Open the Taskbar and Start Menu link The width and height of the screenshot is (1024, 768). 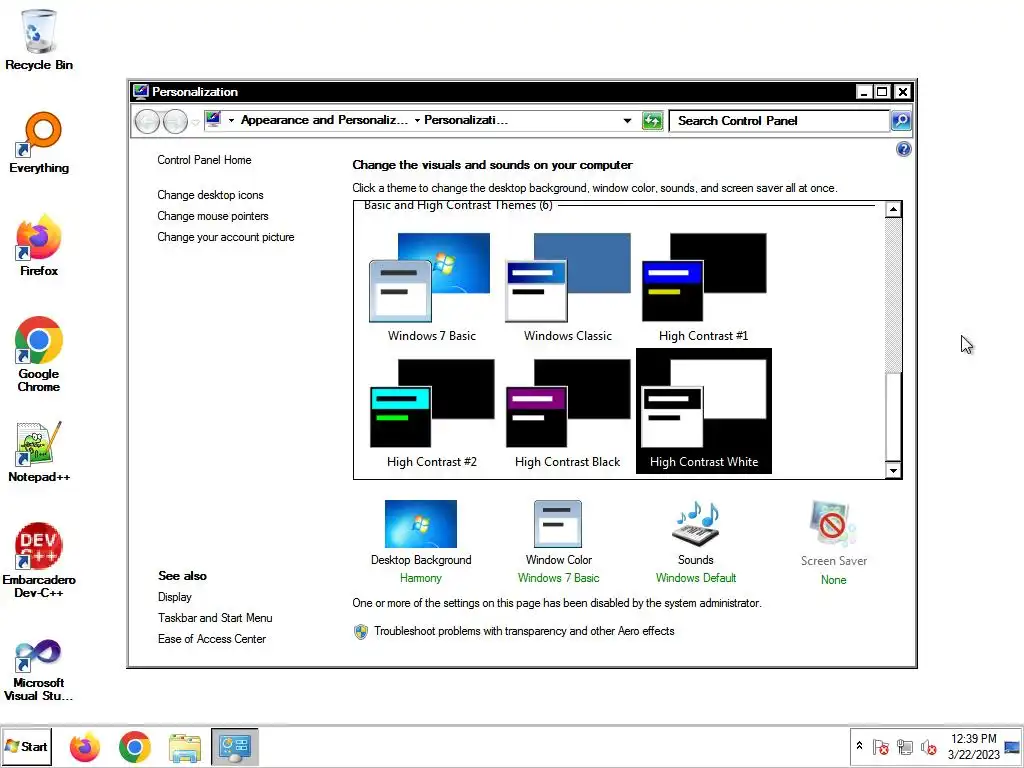click(x=215, y=618)
